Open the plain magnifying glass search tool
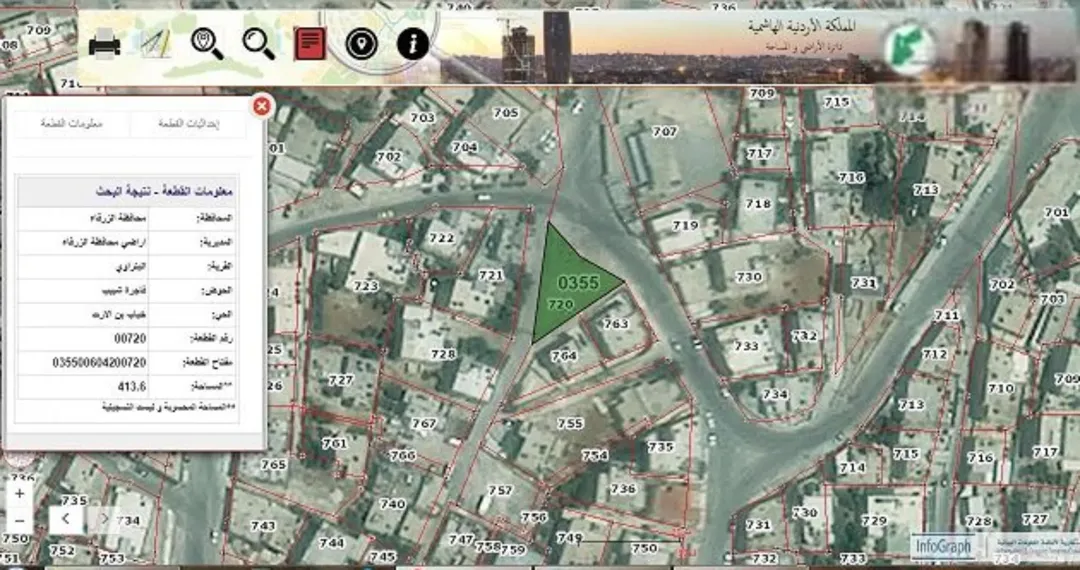 259,44
